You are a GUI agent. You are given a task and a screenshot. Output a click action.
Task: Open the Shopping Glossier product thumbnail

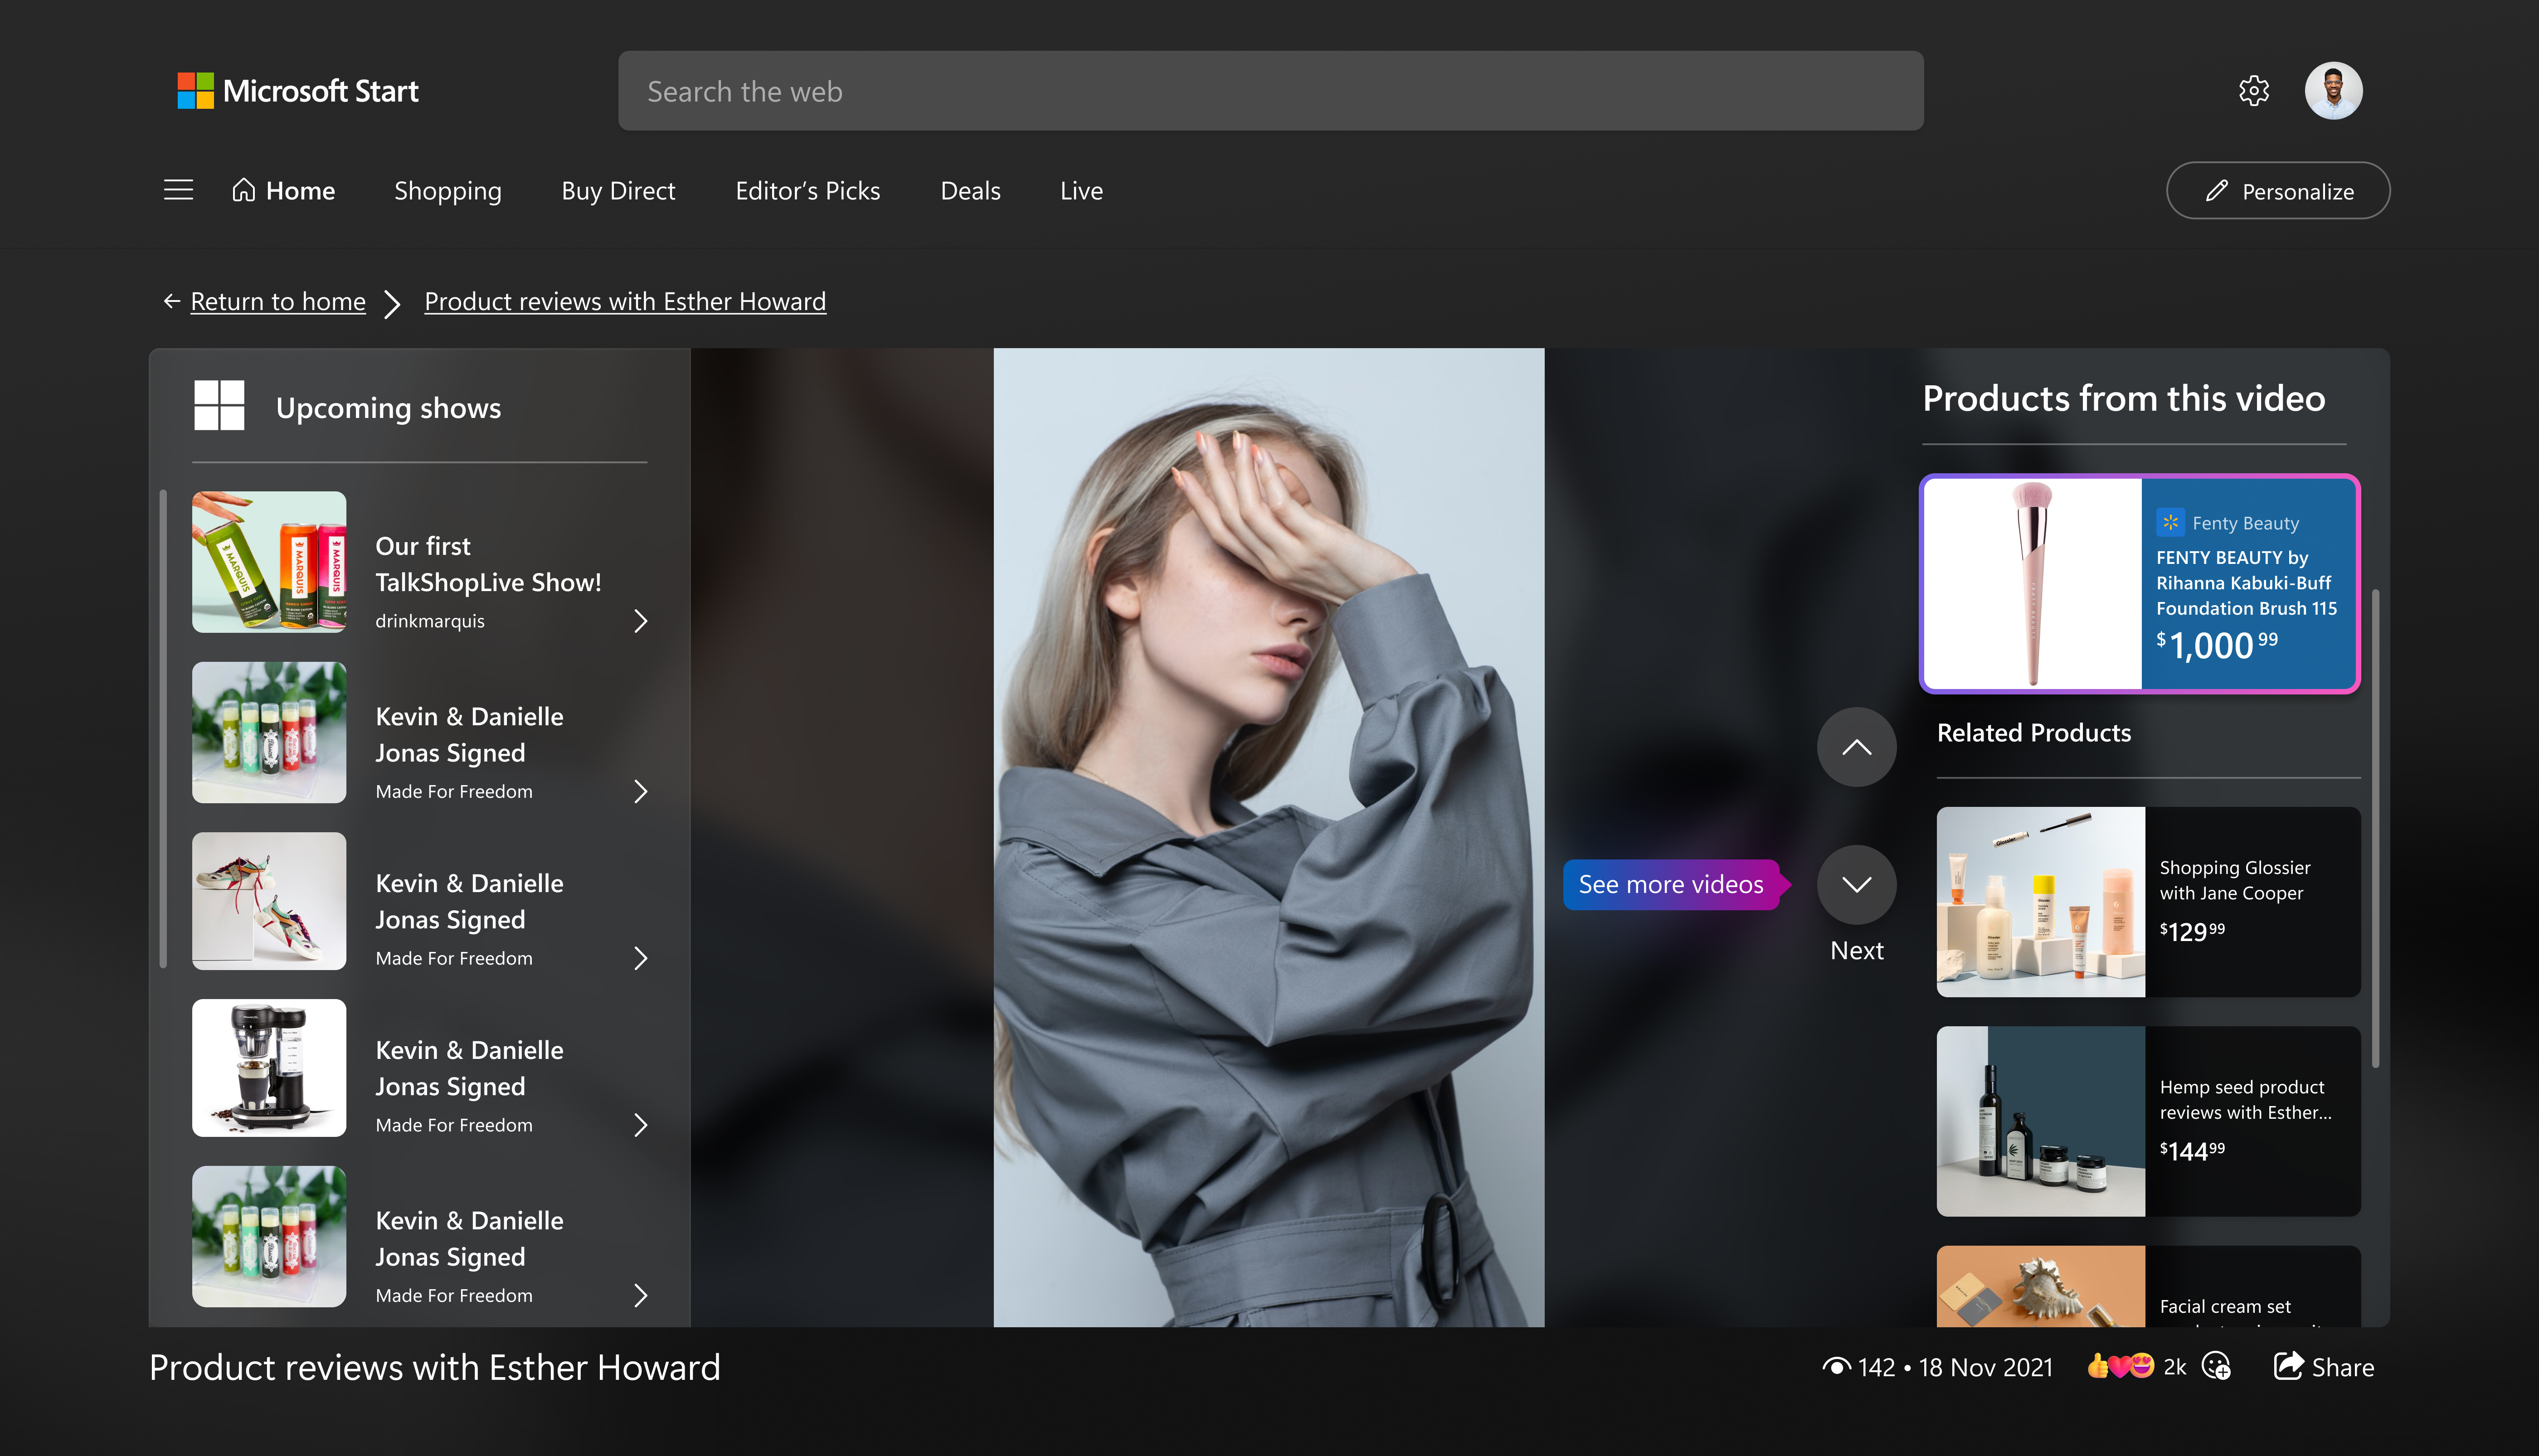[2041, 902]
